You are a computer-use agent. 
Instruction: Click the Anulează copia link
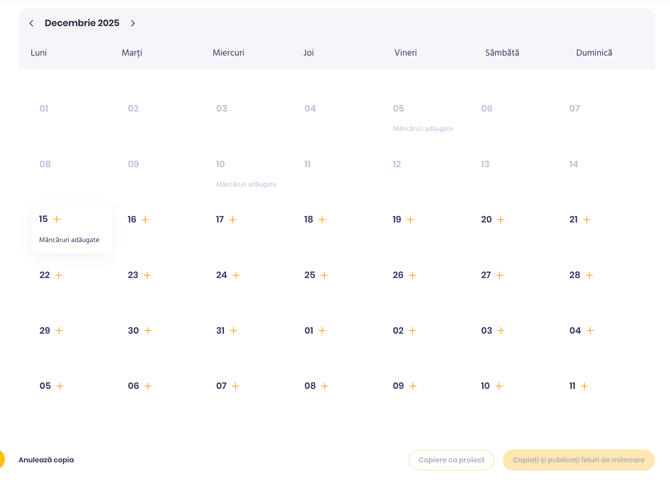(46, 460)
